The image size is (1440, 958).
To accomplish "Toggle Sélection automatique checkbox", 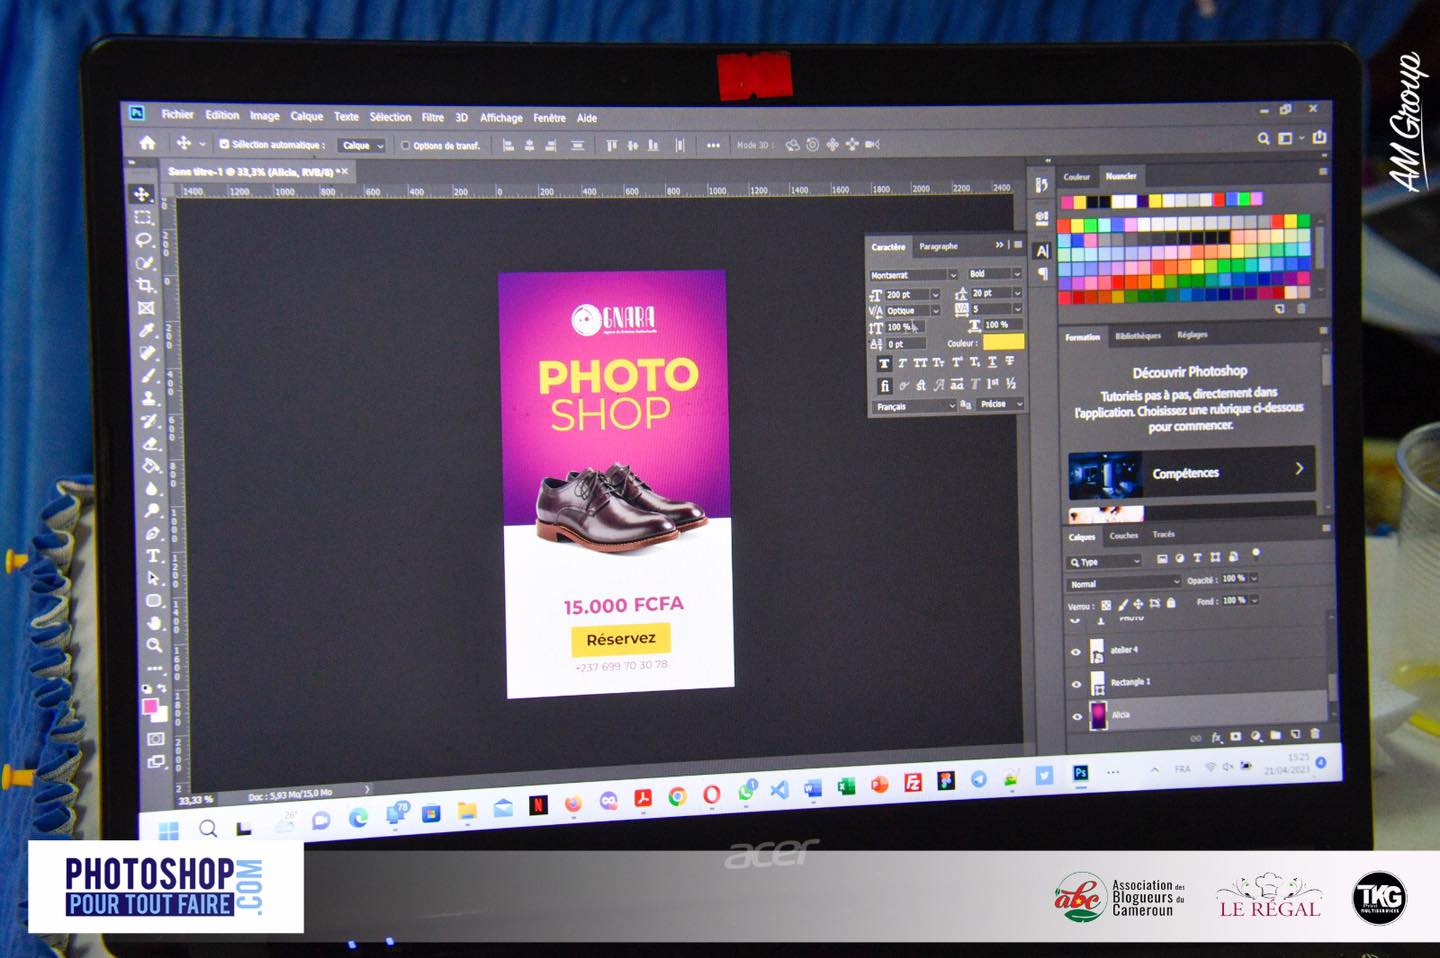I will click(x=224, y=144).
